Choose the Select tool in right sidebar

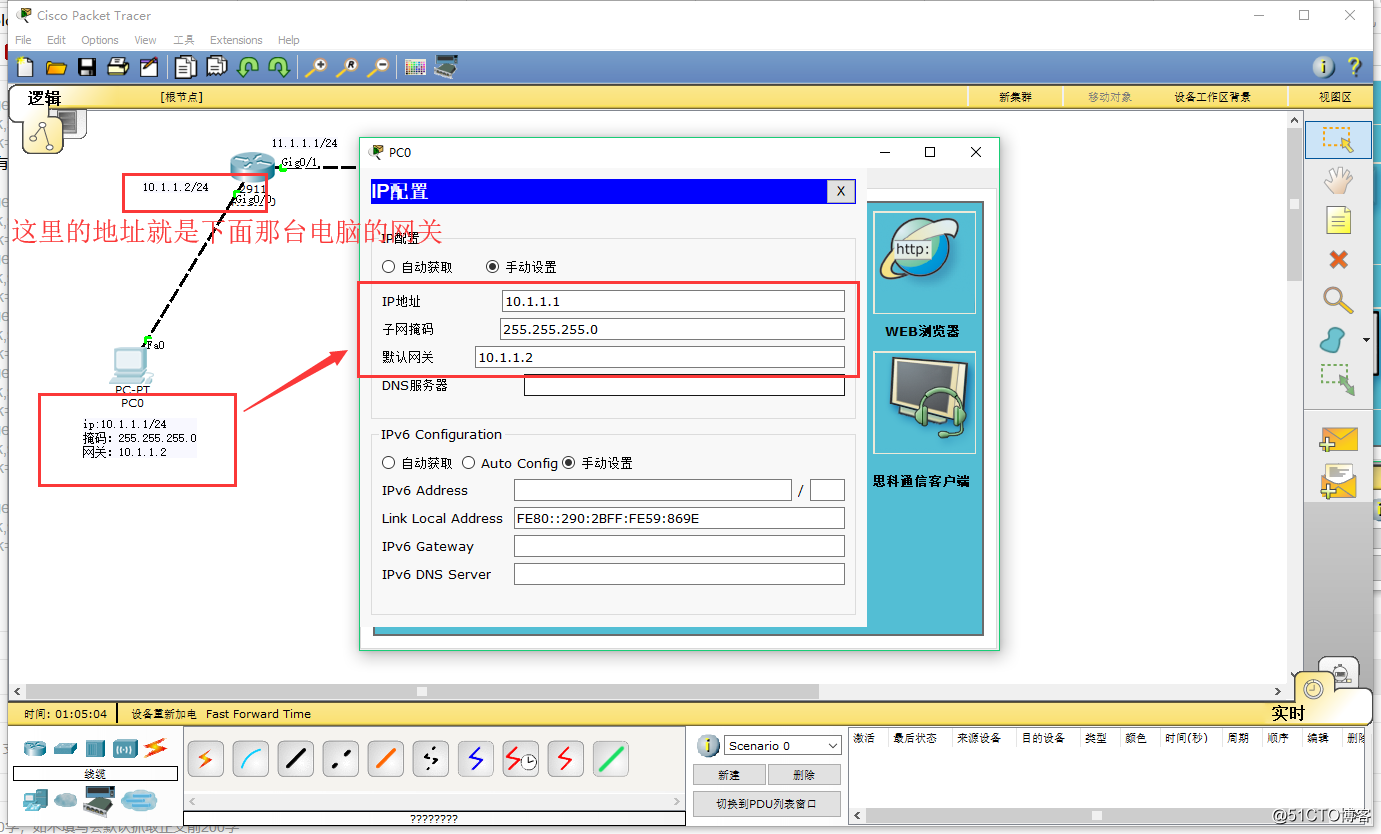point(1337,140)
